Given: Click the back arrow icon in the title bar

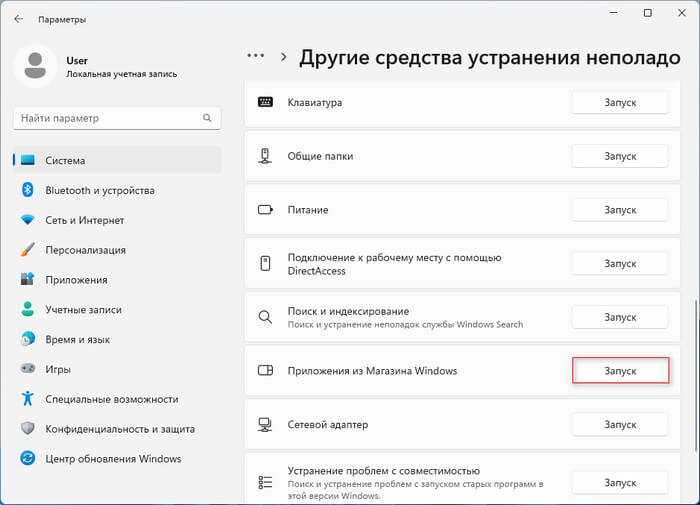Looking at the screenshot, I should 18,19.
